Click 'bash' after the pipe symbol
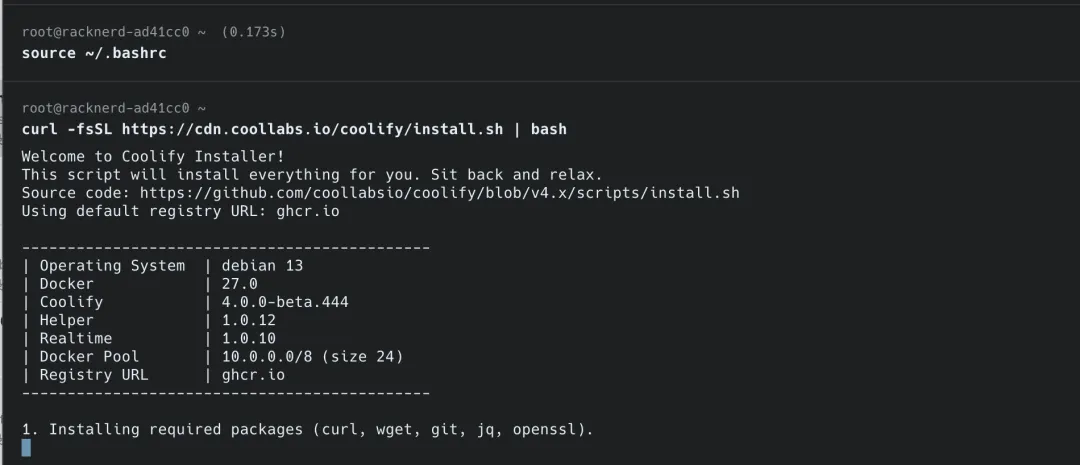Image resolution: width=1080 pixels, height=465 pixels. [548, 129]
